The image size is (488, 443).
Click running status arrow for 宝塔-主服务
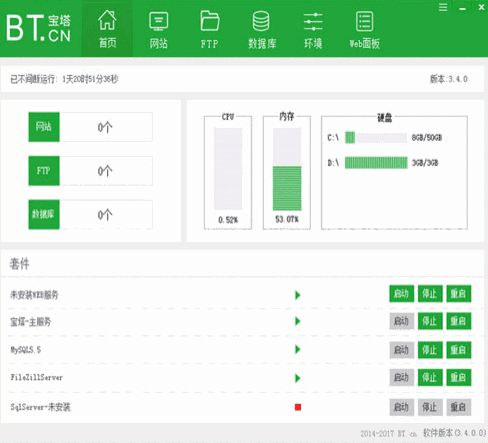click(298, 321)
